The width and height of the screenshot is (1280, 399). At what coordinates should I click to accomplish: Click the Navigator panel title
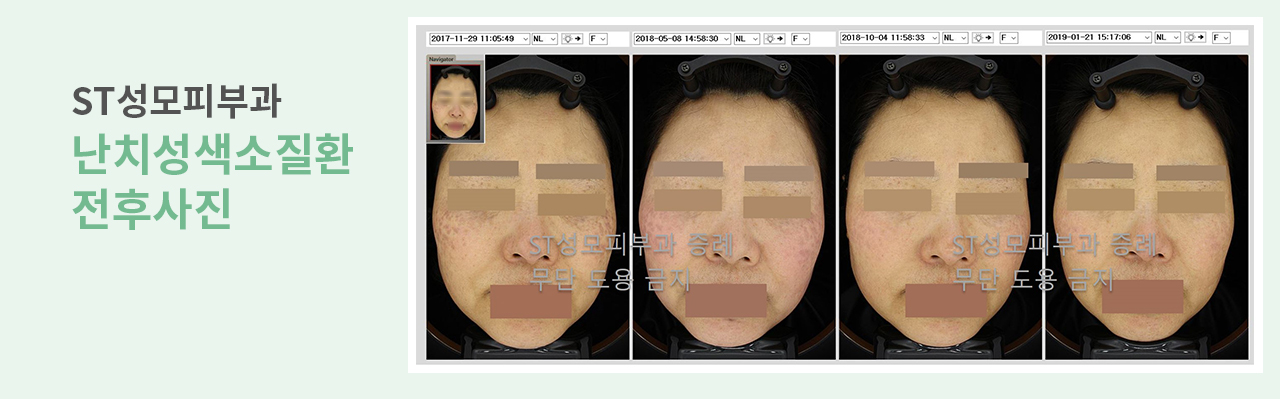pos(442,59)
